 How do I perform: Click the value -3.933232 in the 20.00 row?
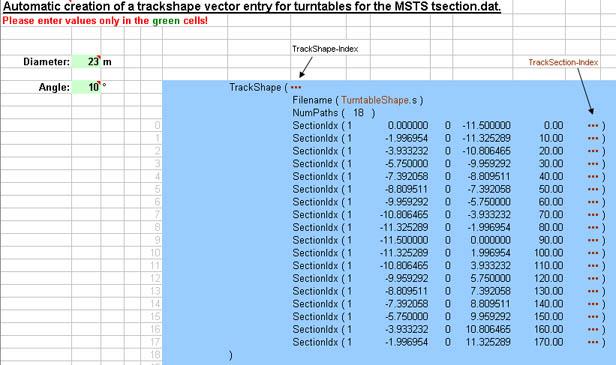click(406, 151)
